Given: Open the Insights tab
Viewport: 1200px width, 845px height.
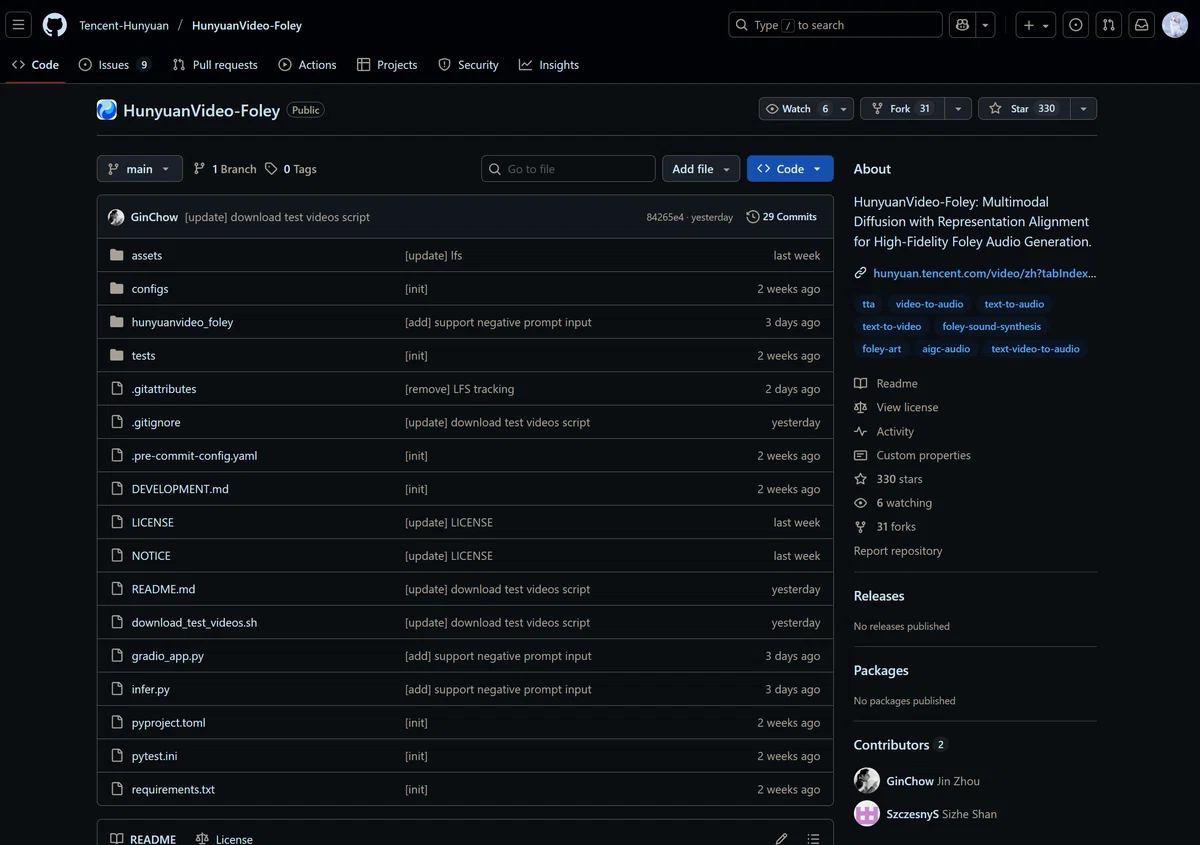Looking at the screenshot, I should point(549,65).
